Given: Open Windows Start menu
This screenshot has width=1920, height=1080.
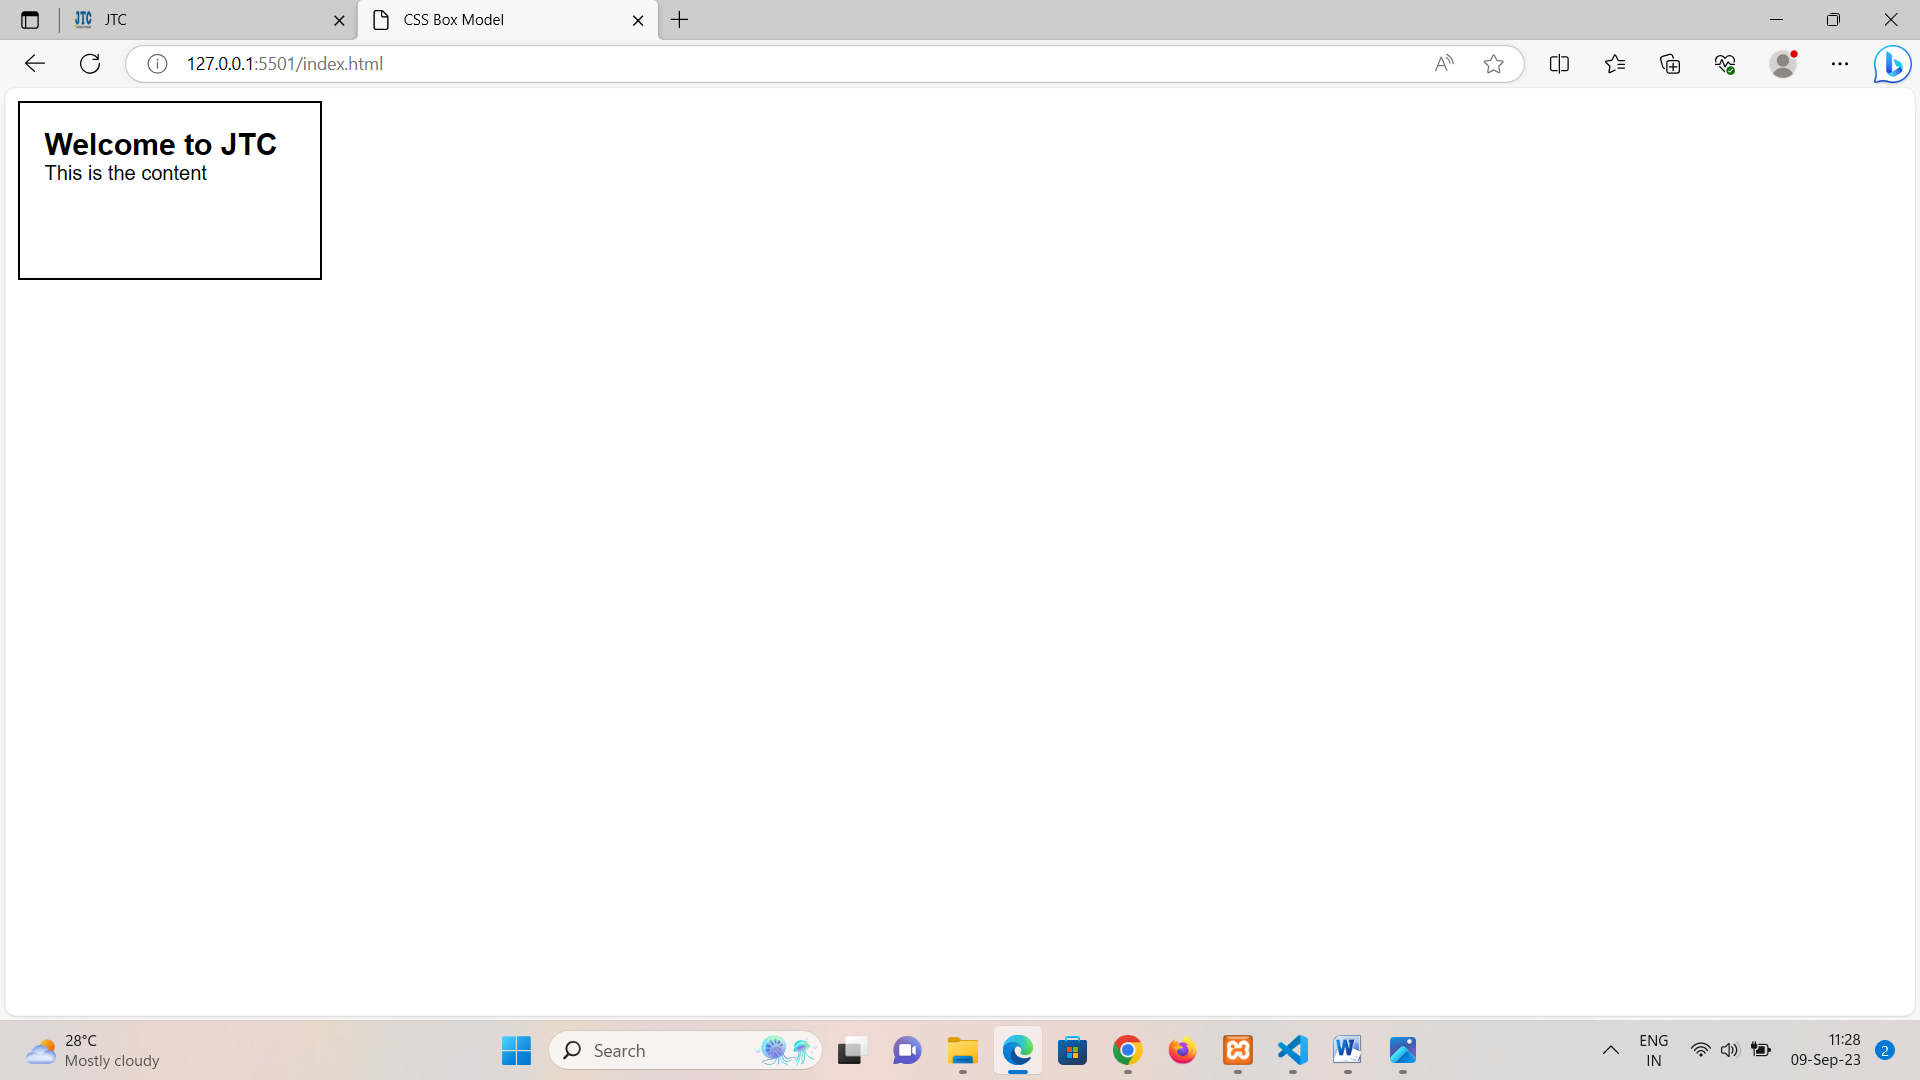Looking at the screenshot, I should click(x=516, y=1051).
